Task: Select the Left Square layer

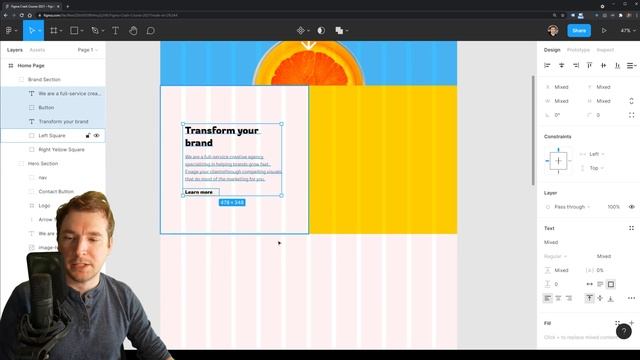Action: coord(53,136)
